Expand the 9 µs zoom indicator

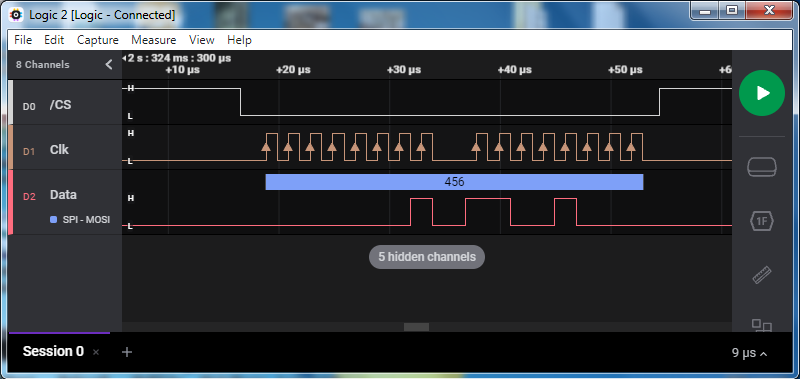click(749, 352)
